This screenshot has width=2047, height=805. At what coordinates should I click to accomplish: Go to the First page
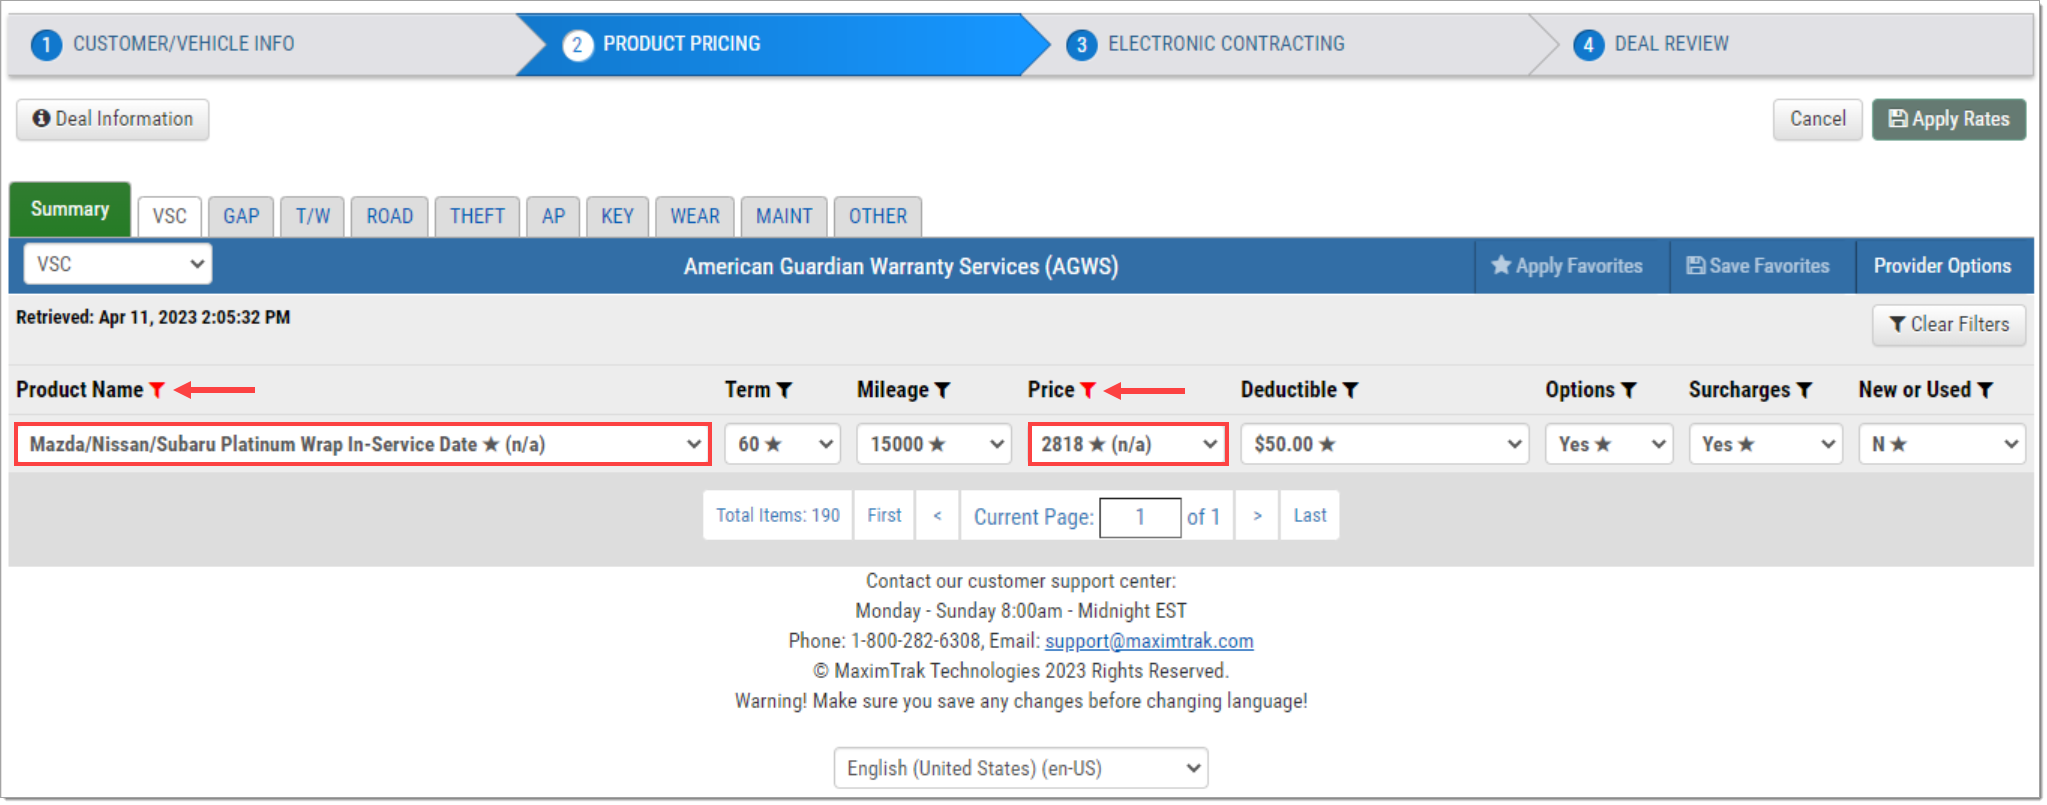tap(884, 515)
